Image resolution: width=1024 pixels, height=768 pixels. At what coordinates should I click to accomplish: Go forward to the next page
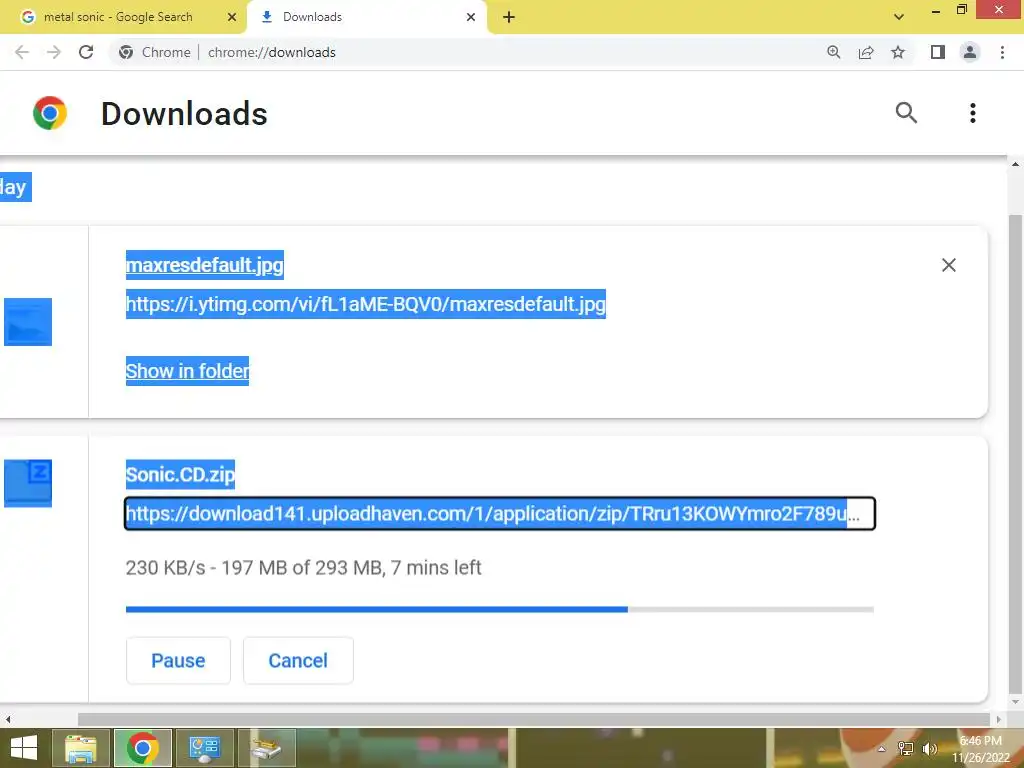(x=54, y=52)
